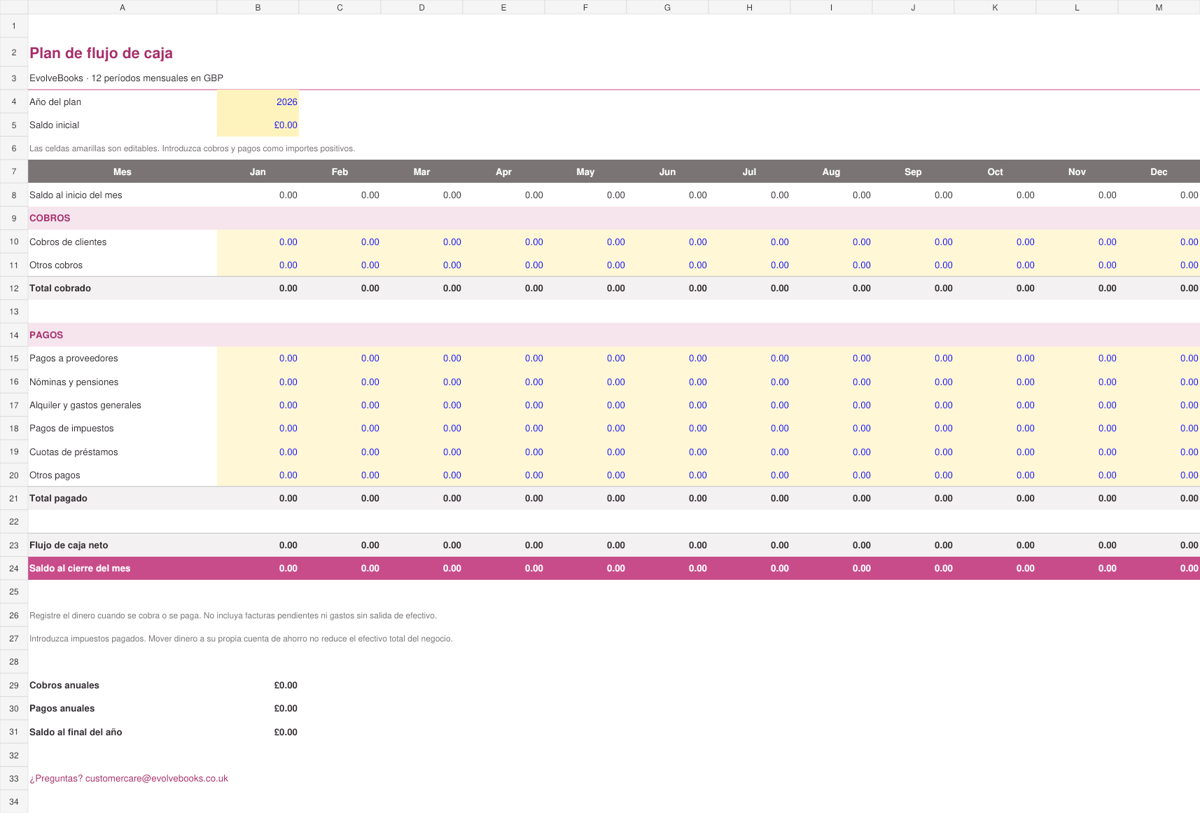Click the Jan month header cell

click(258, 172)
